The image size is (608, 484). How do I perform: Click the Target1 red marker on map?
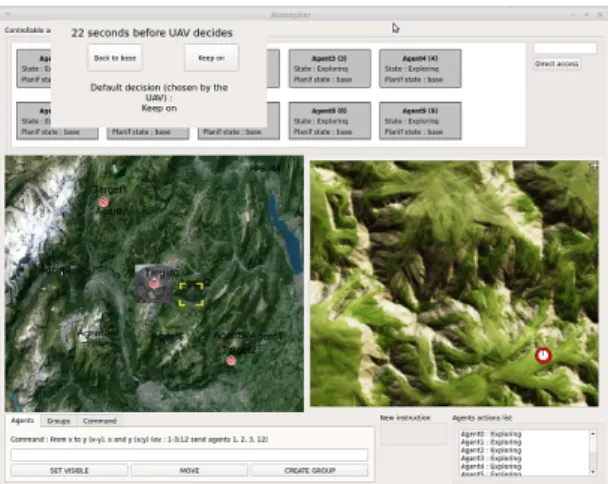point(103,202)
